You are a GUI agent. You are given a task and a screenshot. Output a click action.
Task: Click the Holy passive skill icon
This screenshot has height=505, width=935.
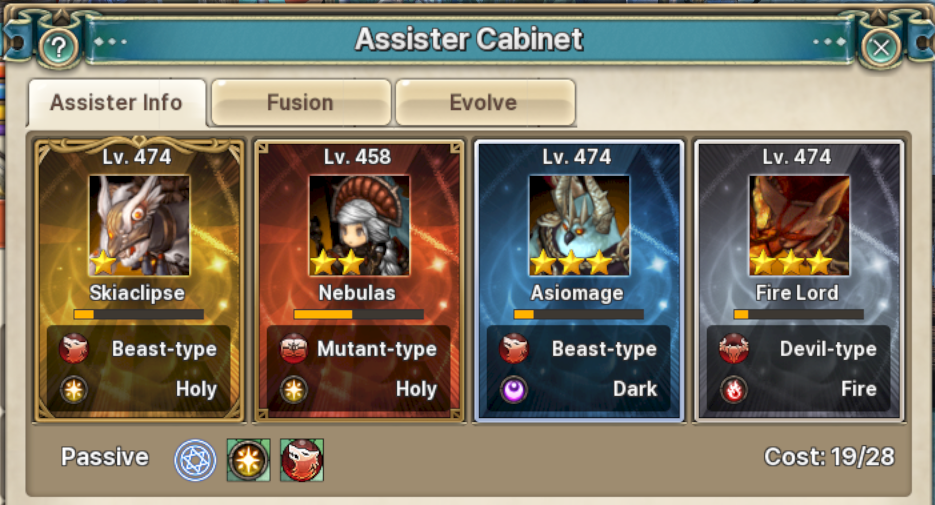pyautogui.click(x=249, y=460)
